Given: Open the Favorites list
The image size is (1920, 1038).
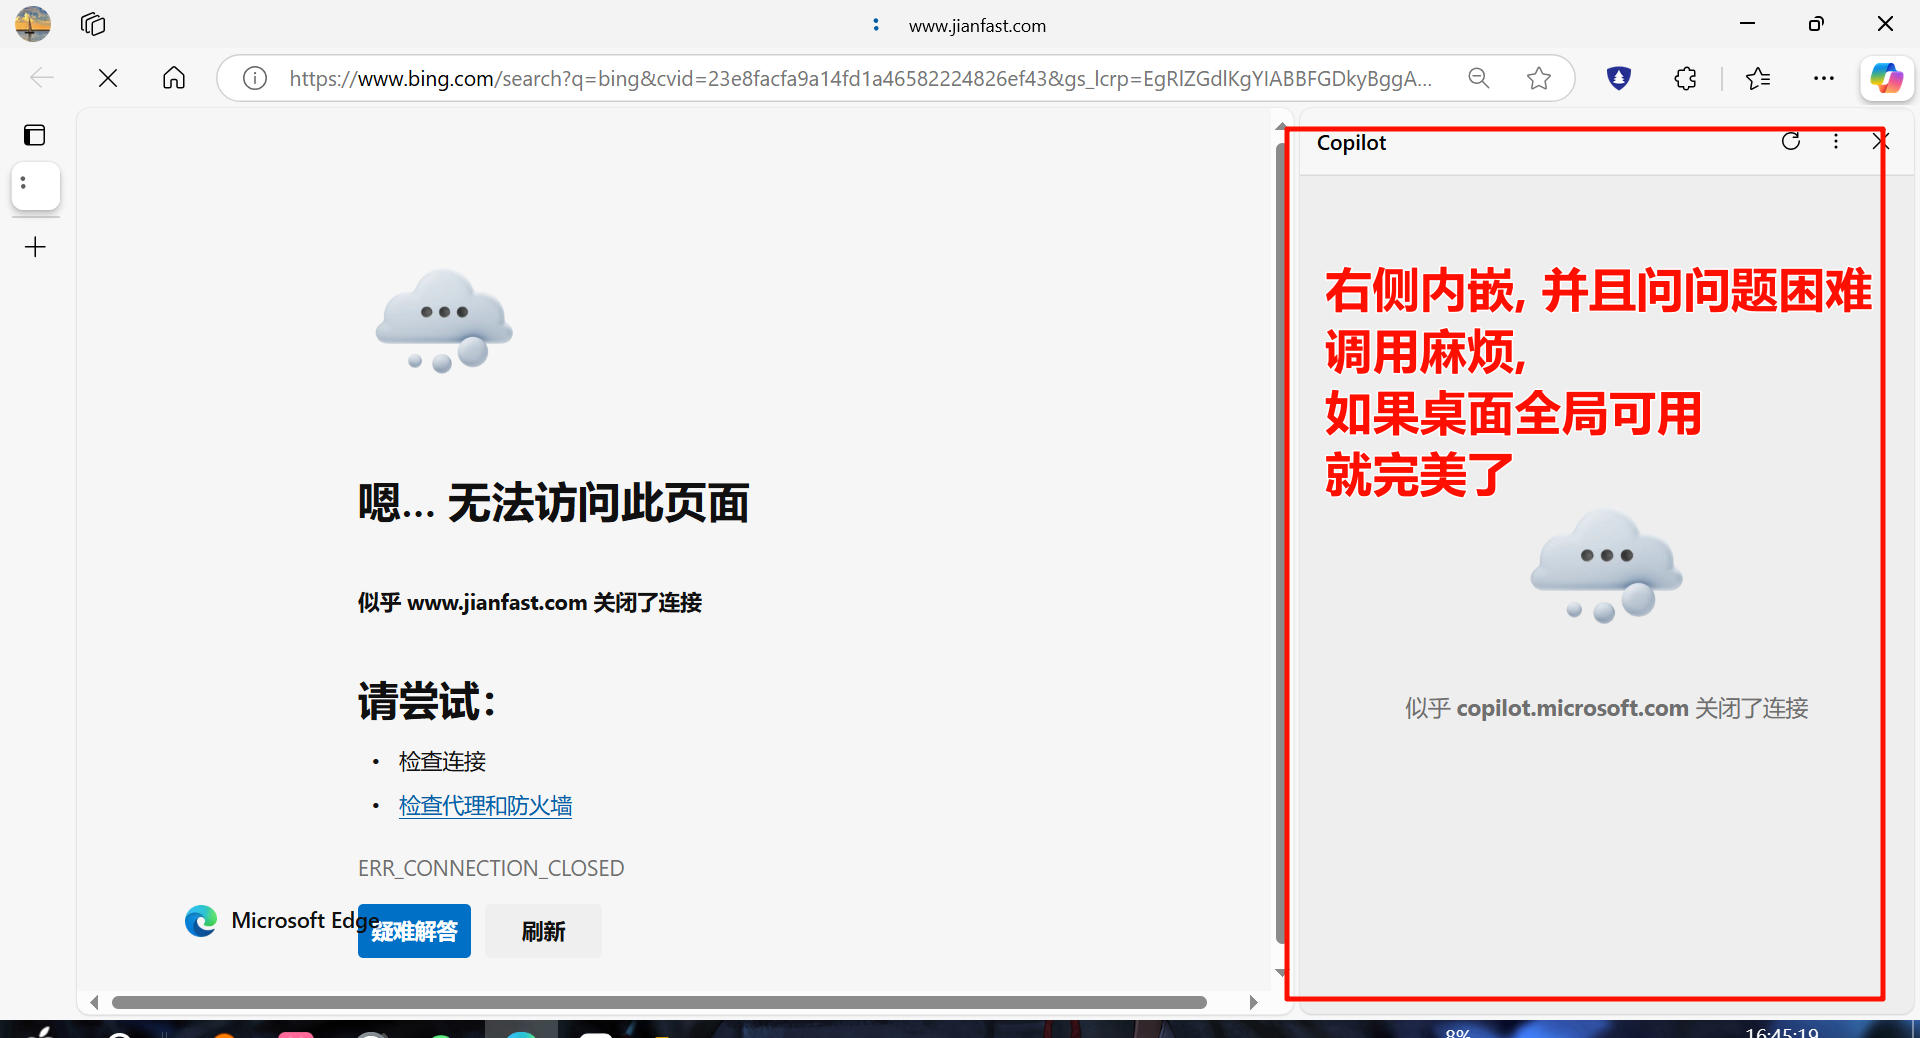Looking at the screenshot, I should point(1758,78).
